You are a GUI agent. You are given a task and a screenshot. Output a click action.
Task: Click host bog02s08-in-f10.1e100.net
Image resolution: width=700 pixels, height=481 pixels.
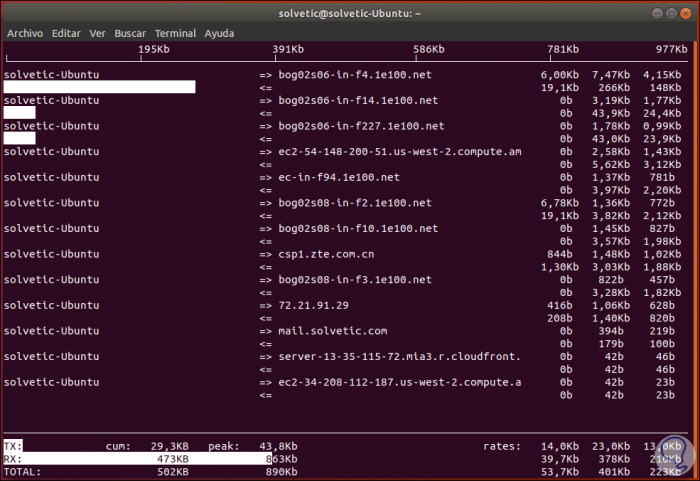(358, 228)
